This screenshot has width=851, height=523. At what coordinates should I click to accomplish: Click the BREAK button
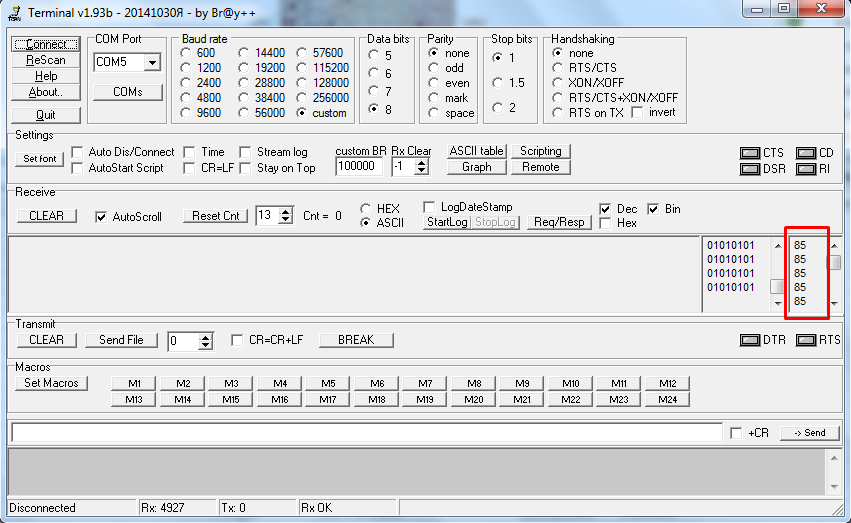356,340
